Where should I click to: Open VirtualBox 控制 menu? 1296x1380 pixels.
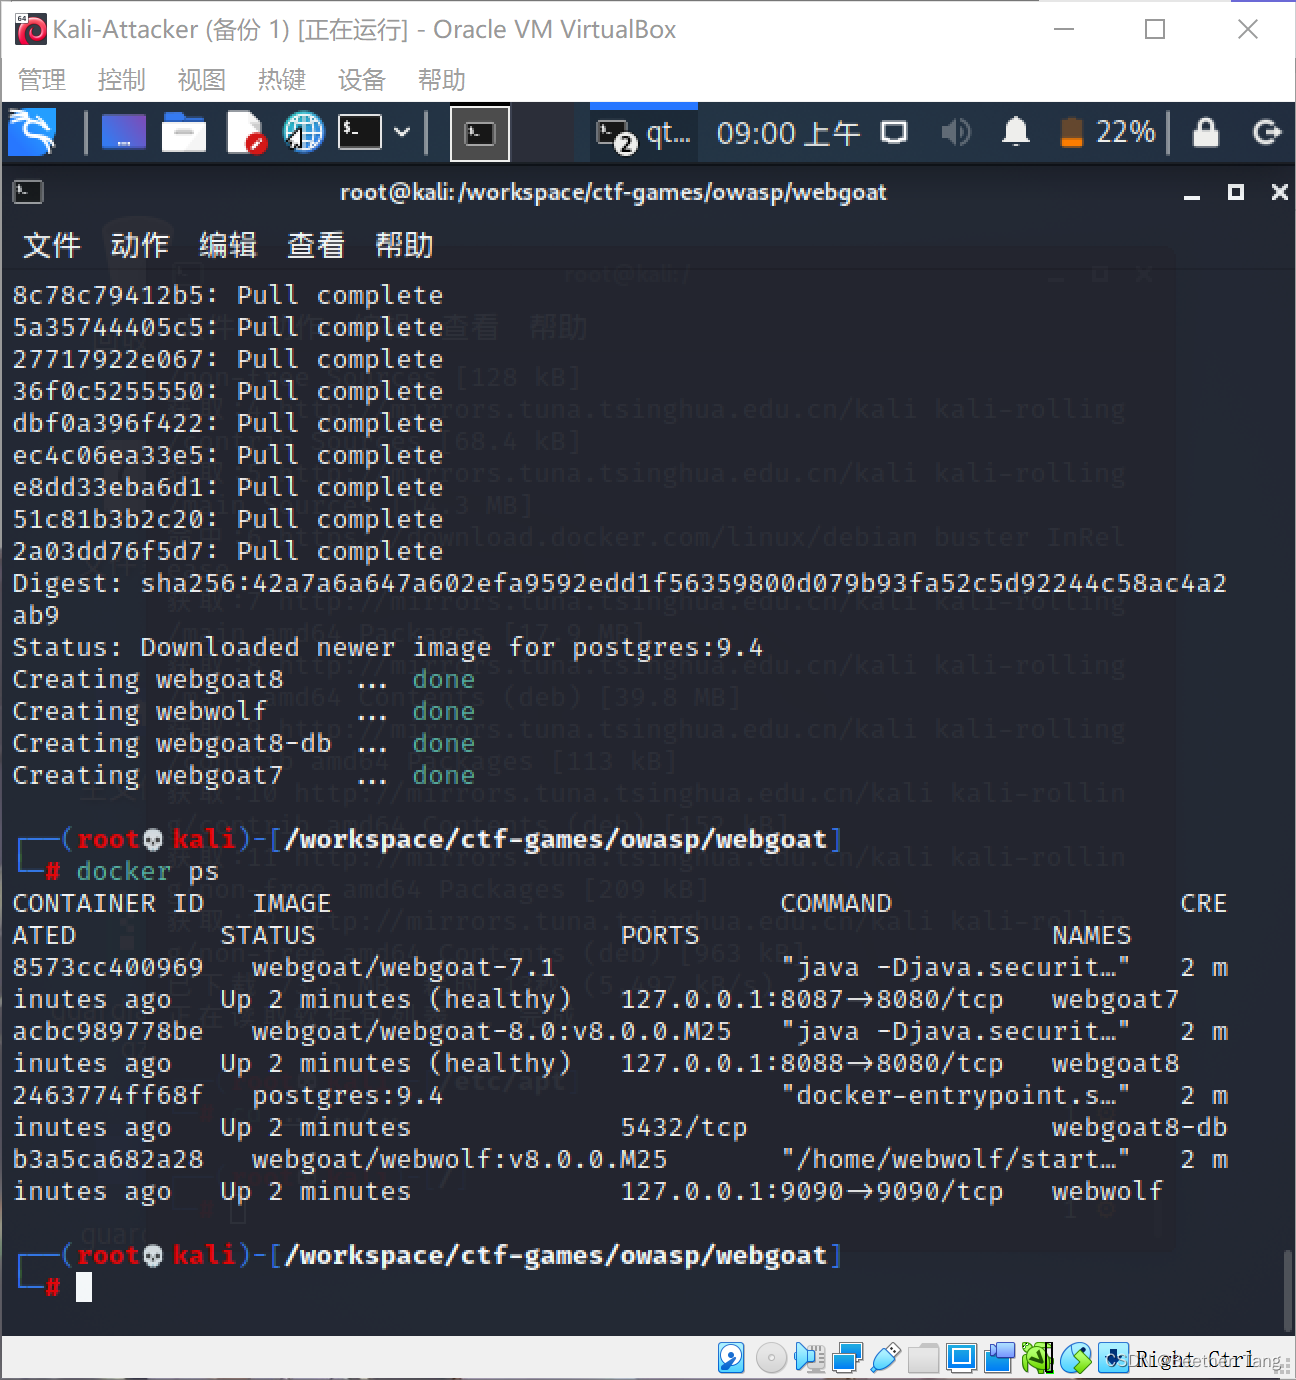pos(122,80)
